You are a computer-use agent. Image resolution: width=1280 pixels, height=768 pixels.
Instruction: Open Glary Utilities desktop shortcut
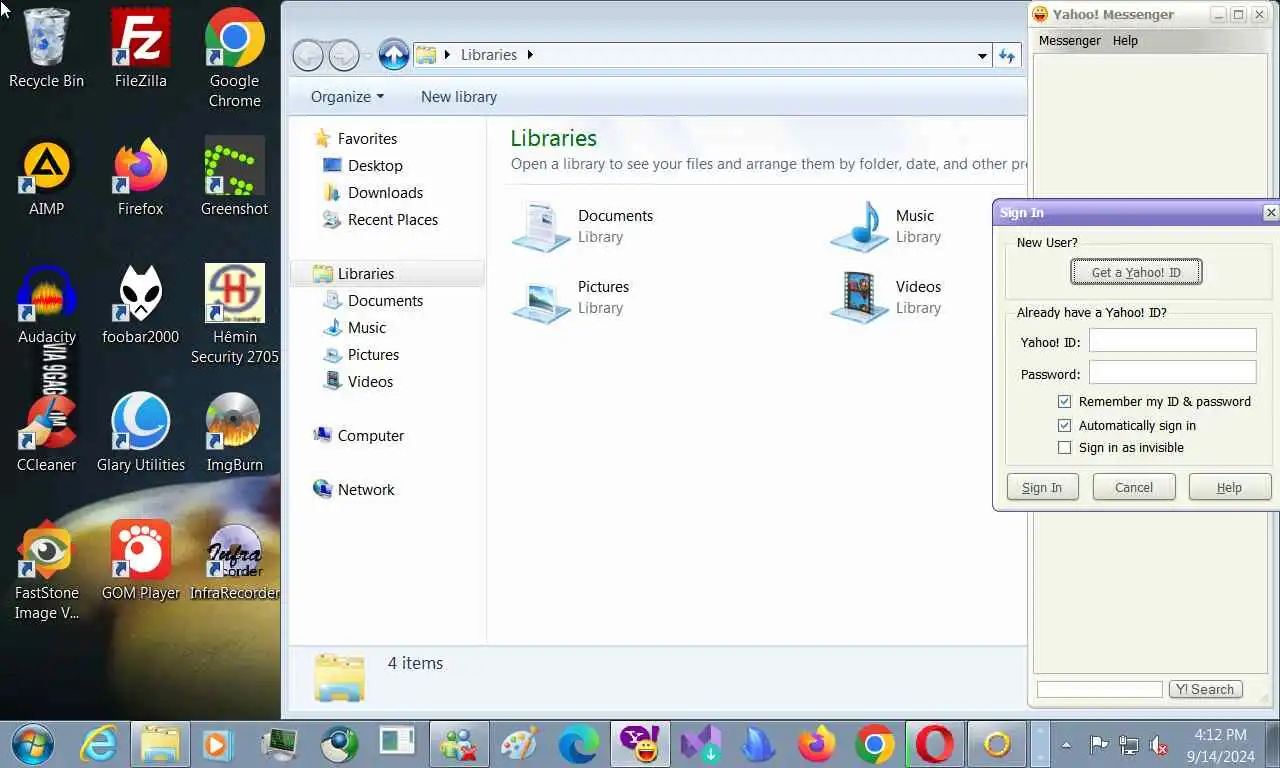click(140, 433)
